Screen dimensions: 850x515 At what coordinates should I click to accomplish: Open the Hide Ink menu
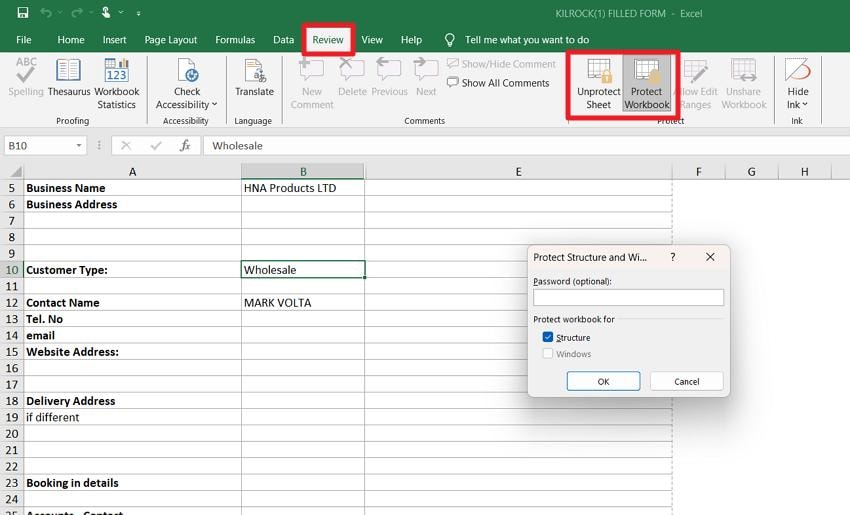[797, 84]
